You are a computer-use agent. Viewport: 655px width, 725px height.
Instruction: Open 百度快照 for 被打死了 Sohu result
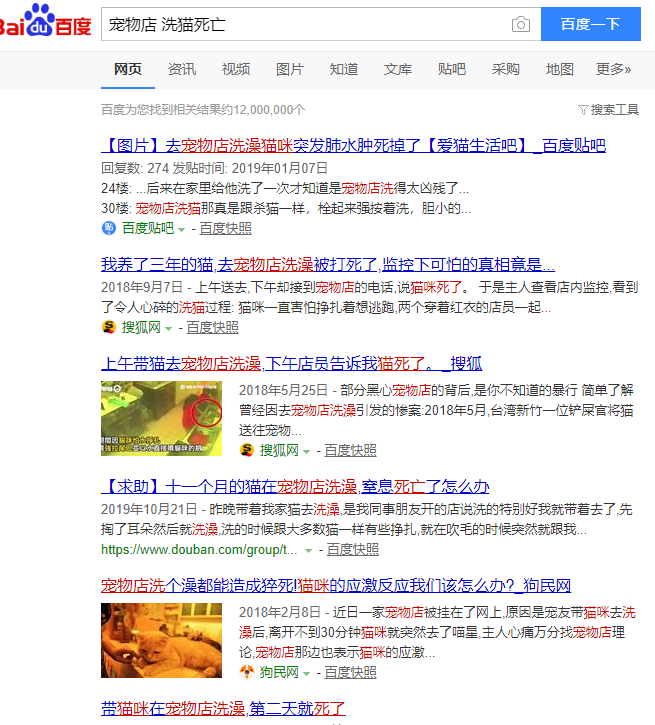point(213,327)
